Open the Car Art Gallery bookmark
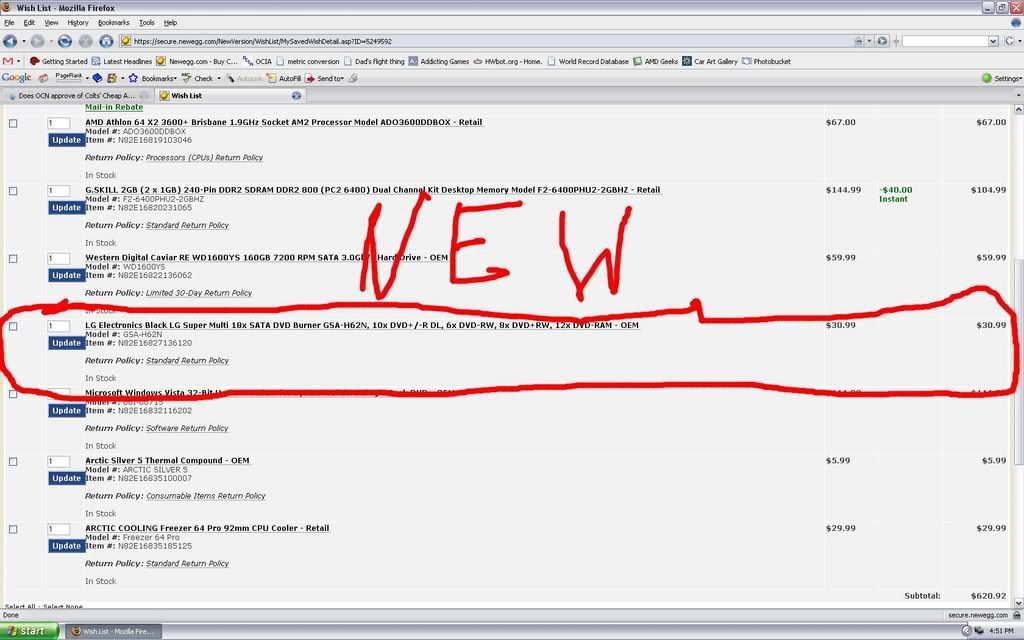Image resolution: width=1024 pixels, height=640 pixels. pyautogui.click(x=710, y=61)
